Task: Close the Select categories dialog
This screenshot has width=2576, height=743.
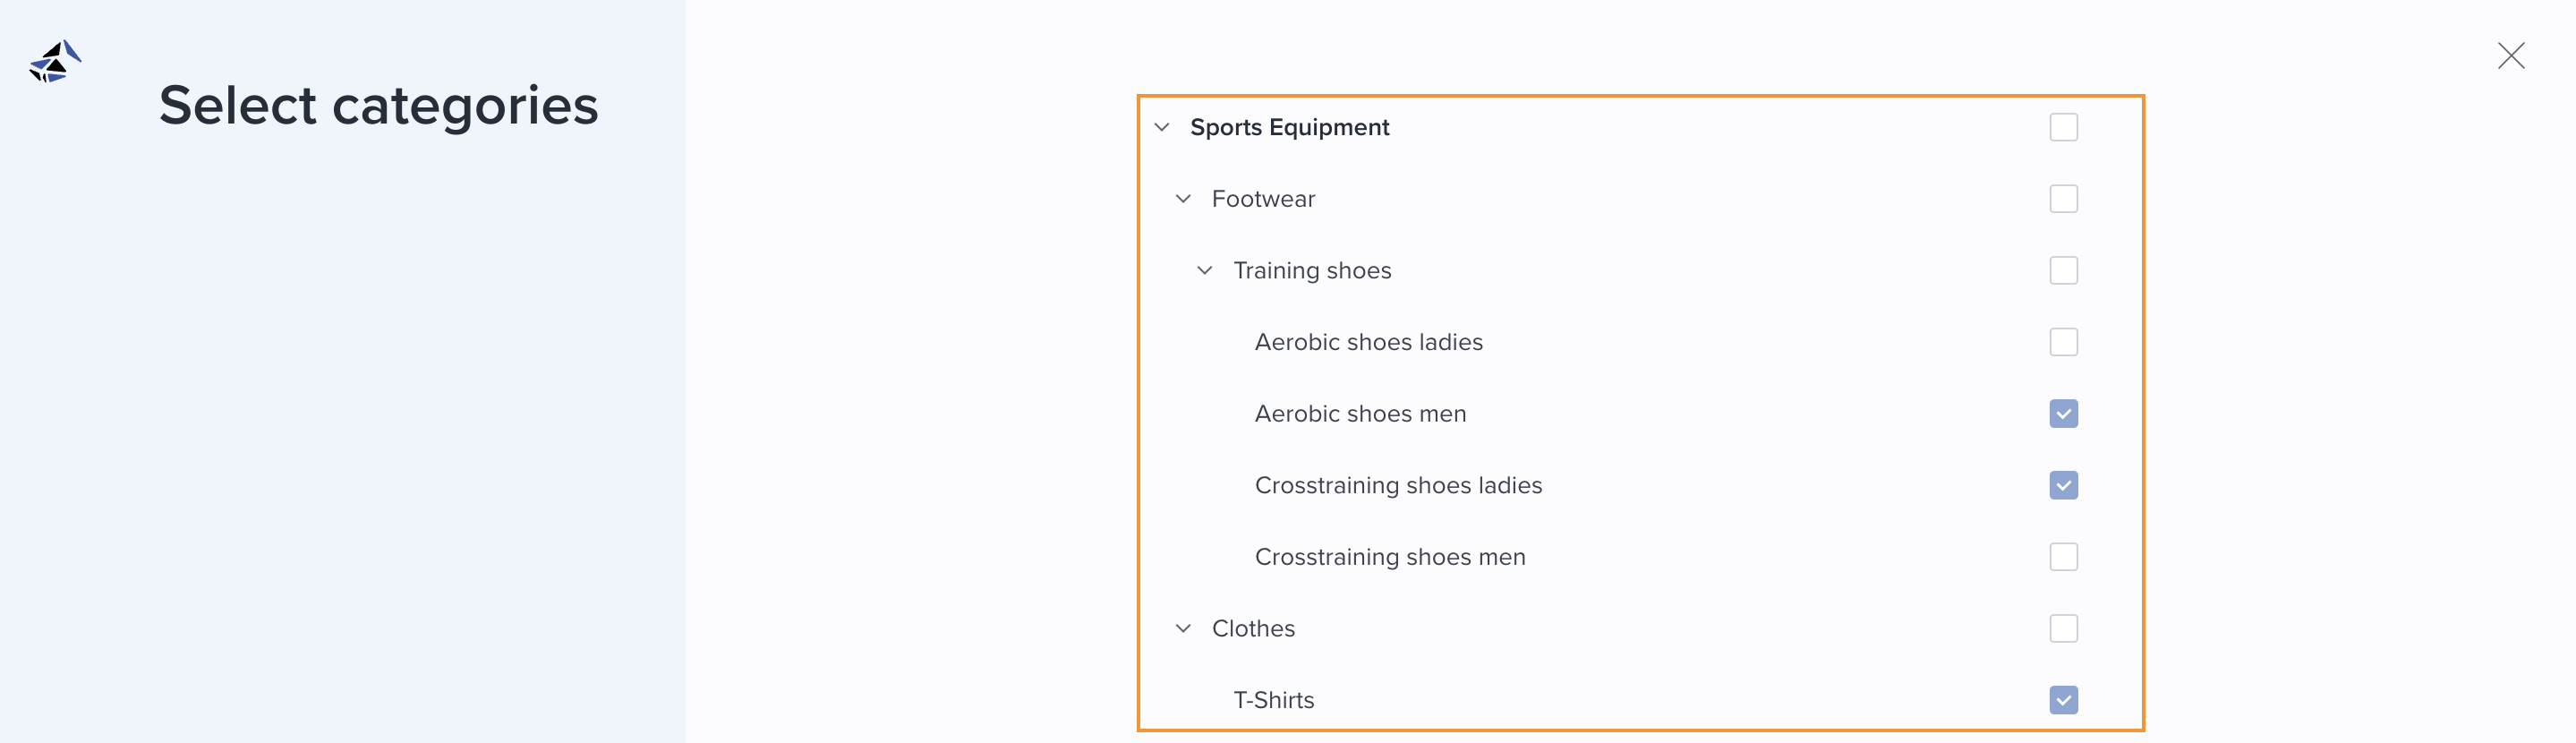Action: [x=2511, y=56]
